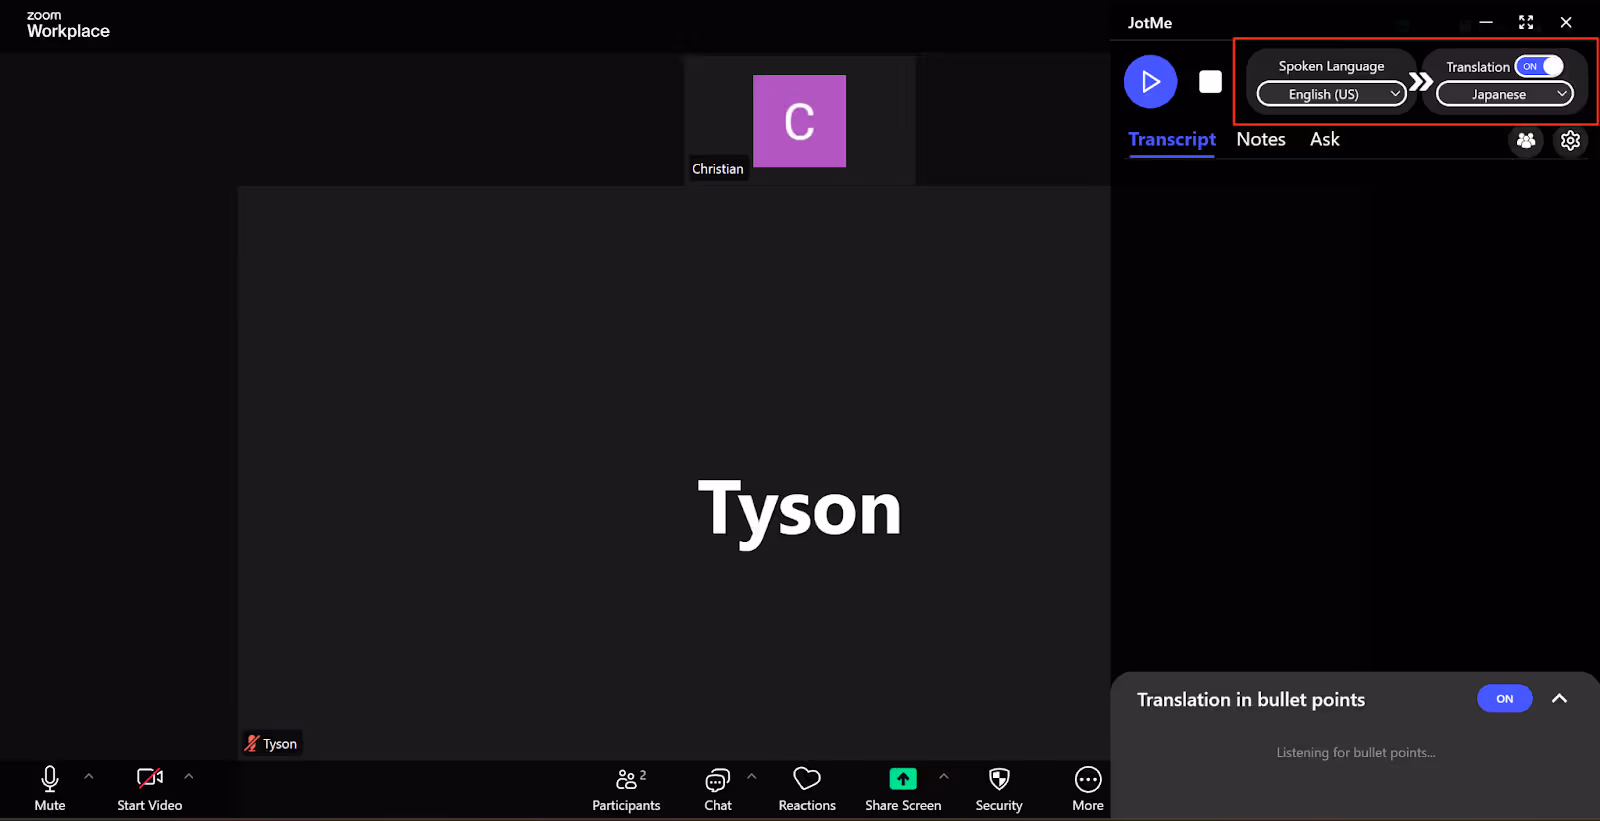Expand video options caret next to Start Video
The width and height of the screenshot is (1600, 821).
click(189, 776)
